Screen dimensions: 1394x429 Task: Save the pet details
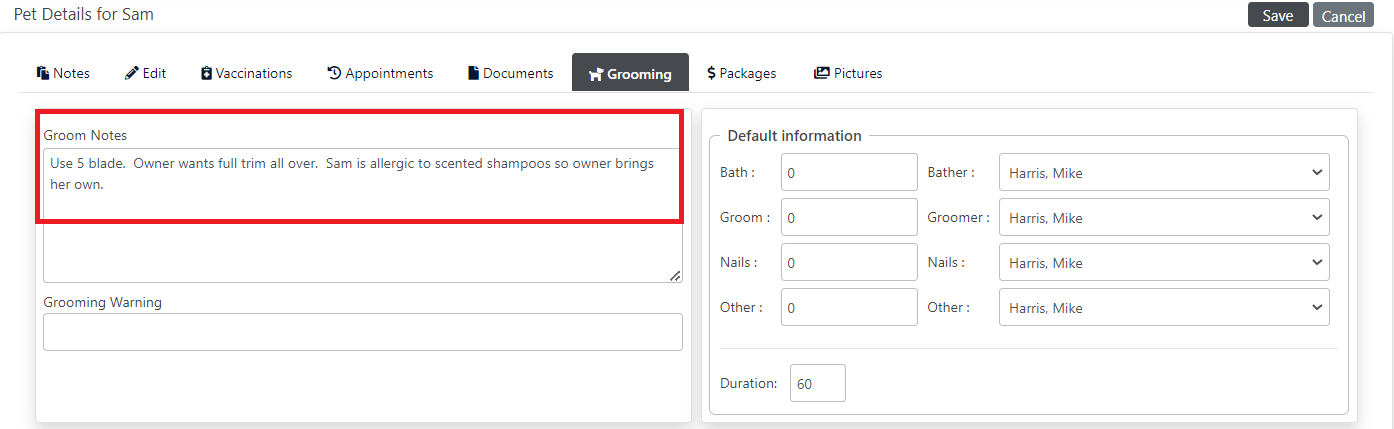pyautogui.click(x=1278, y=15)
